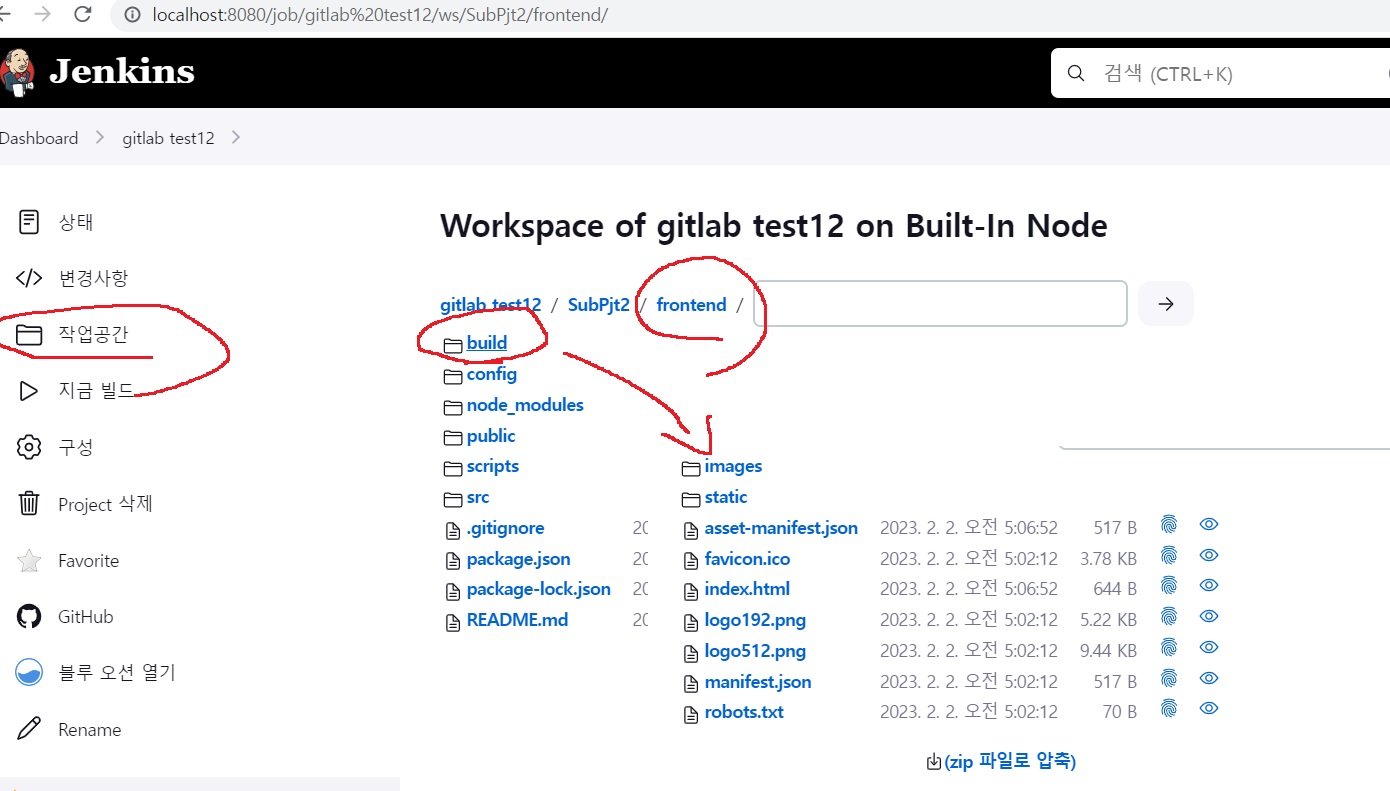The height and width of the screenshot is (791, 1390).
Task: View asset-manifest.json with eye icon
Action: coord(1209,525)
